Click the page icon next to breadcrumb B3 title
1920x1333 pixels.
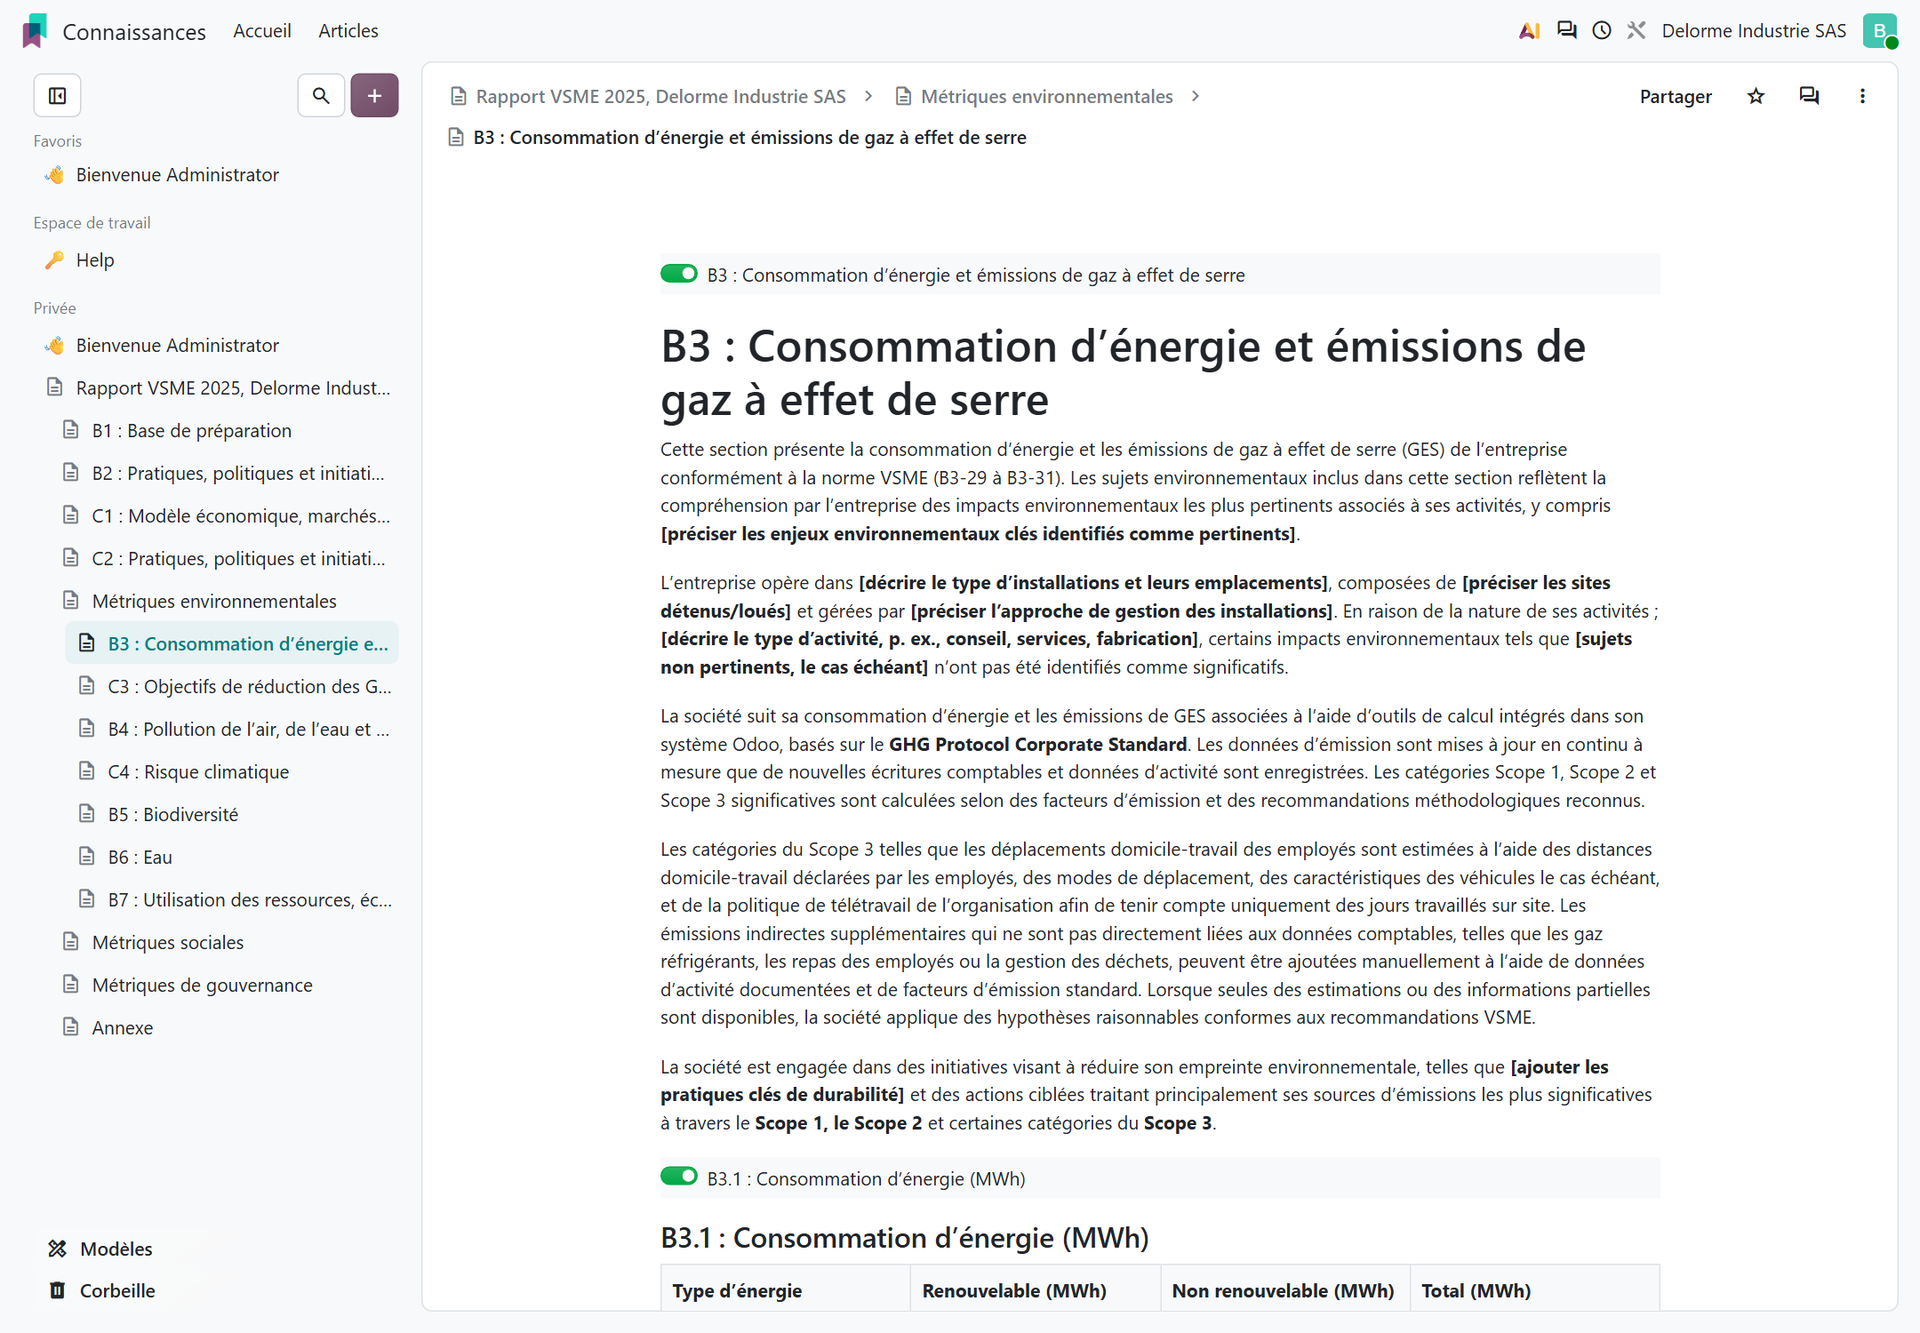click(456, 138)
